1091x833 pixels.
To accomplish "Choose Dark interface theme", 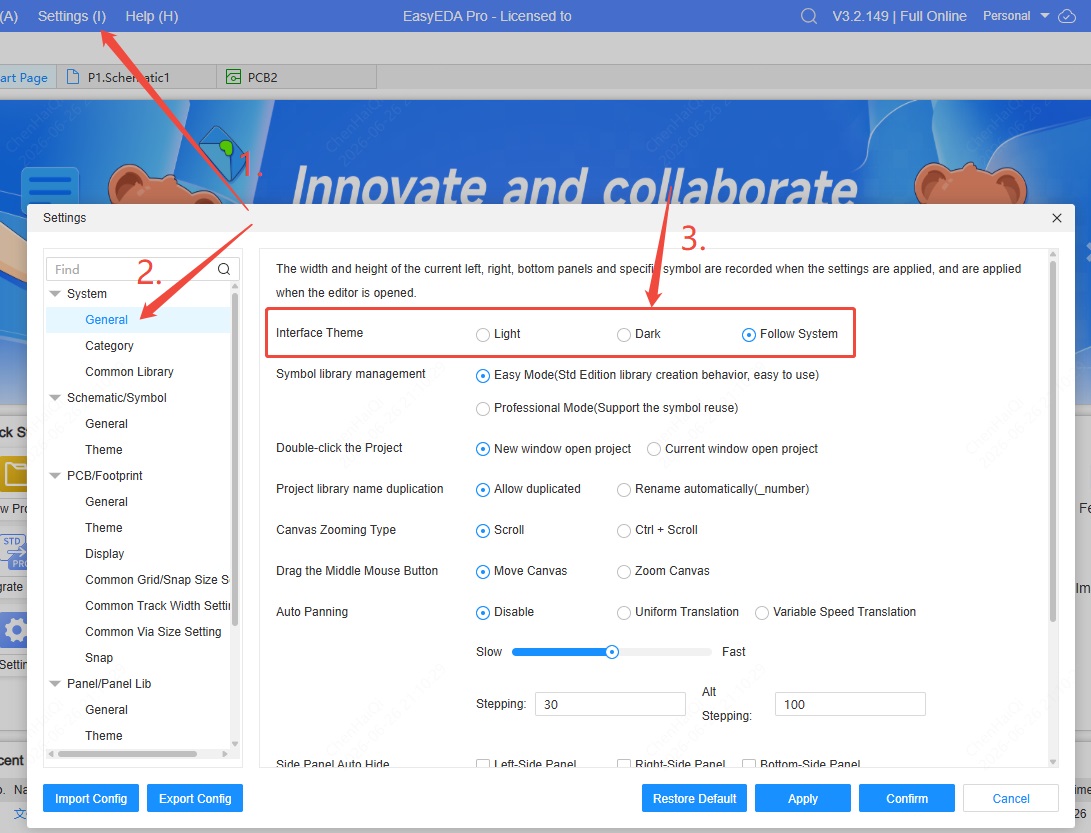I will [623, 335].
